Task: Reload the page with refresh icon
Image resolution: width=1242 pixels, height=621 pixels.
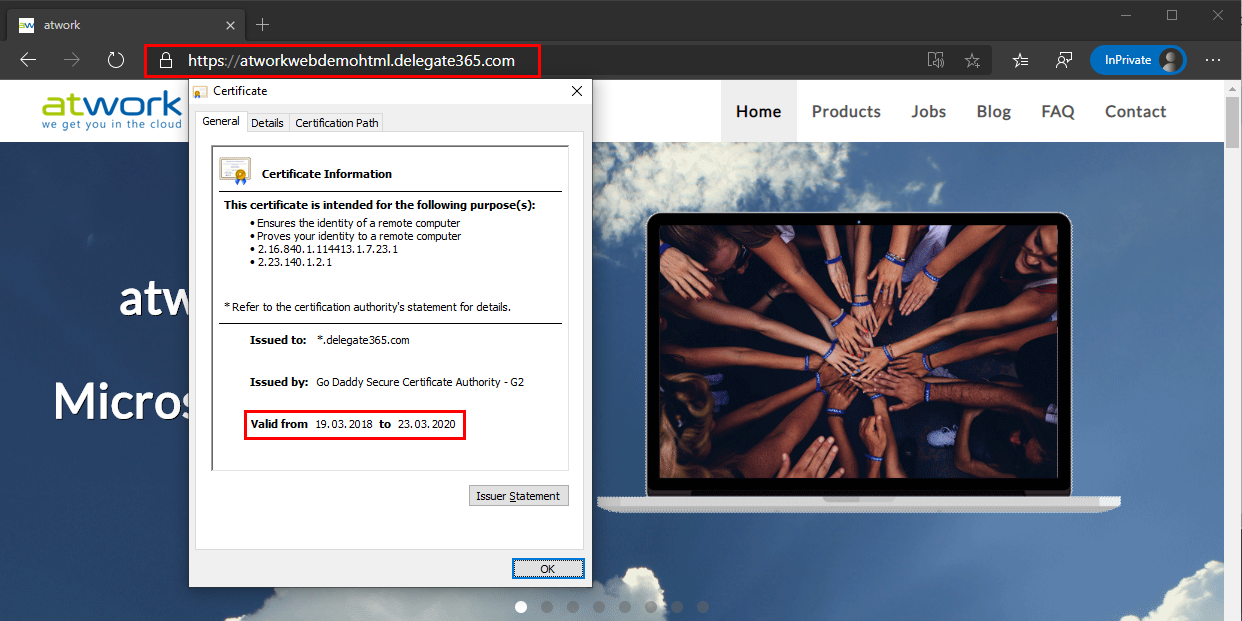Action: pyautogui.click(x=116, y=60)
